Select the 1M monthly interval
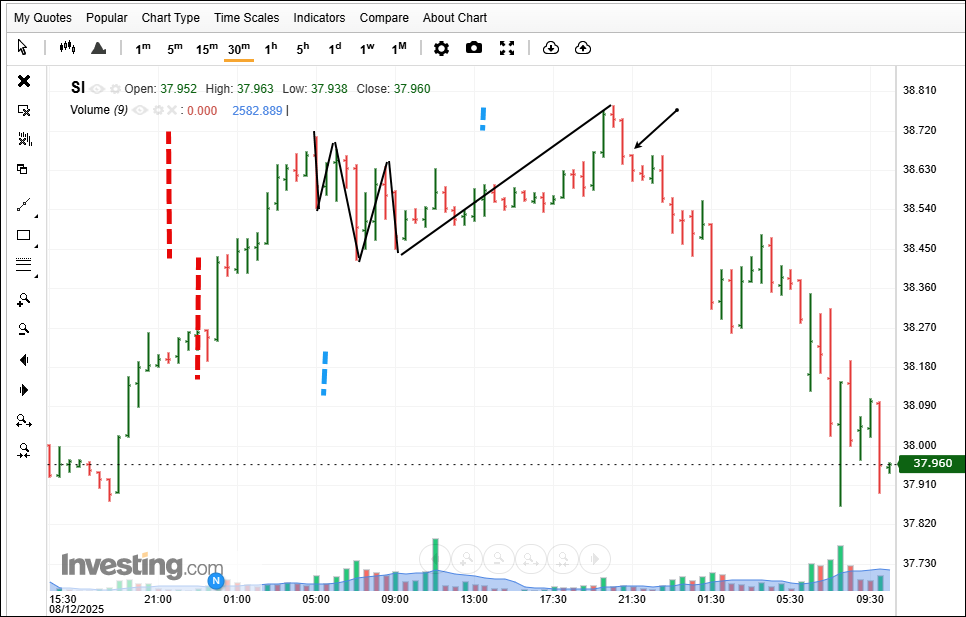The image size is (966, 617). pyautogui.click(x=399, y=49)
